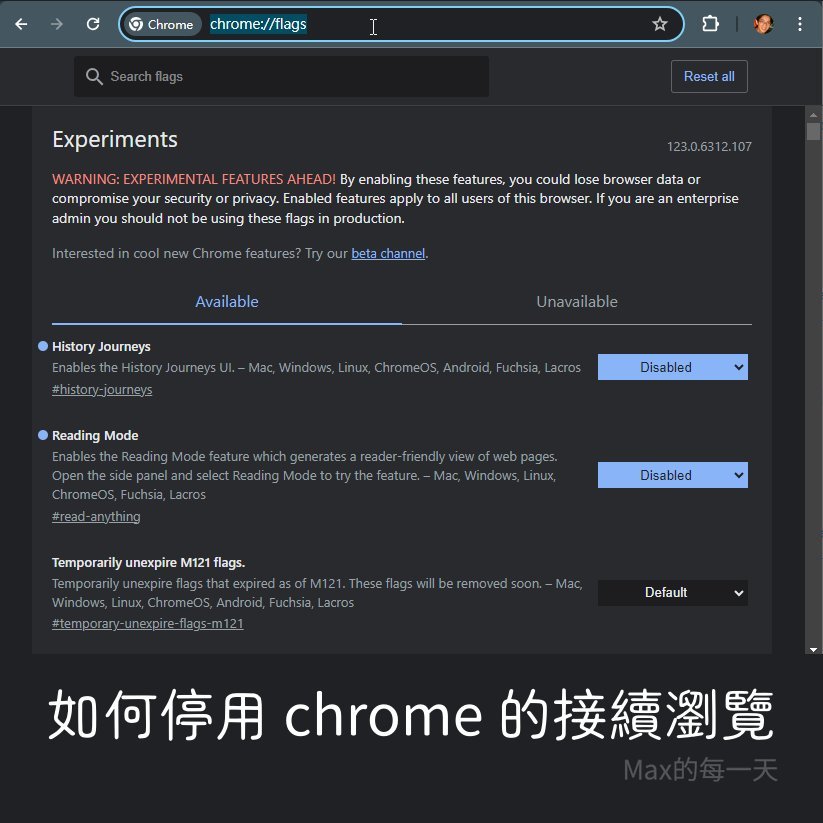Screen dimensions: 823x823
Task: Reload the chrome://flags page
Action: (x=93, y=24)
